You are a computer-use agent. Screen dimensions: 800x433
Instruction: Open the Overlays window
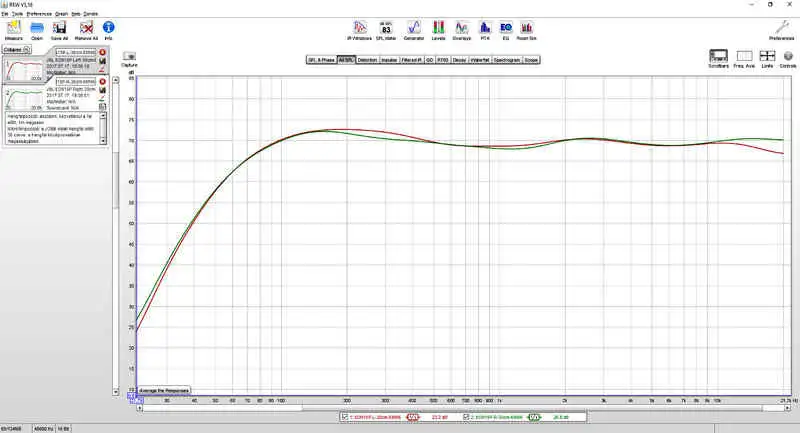point(462,29)
